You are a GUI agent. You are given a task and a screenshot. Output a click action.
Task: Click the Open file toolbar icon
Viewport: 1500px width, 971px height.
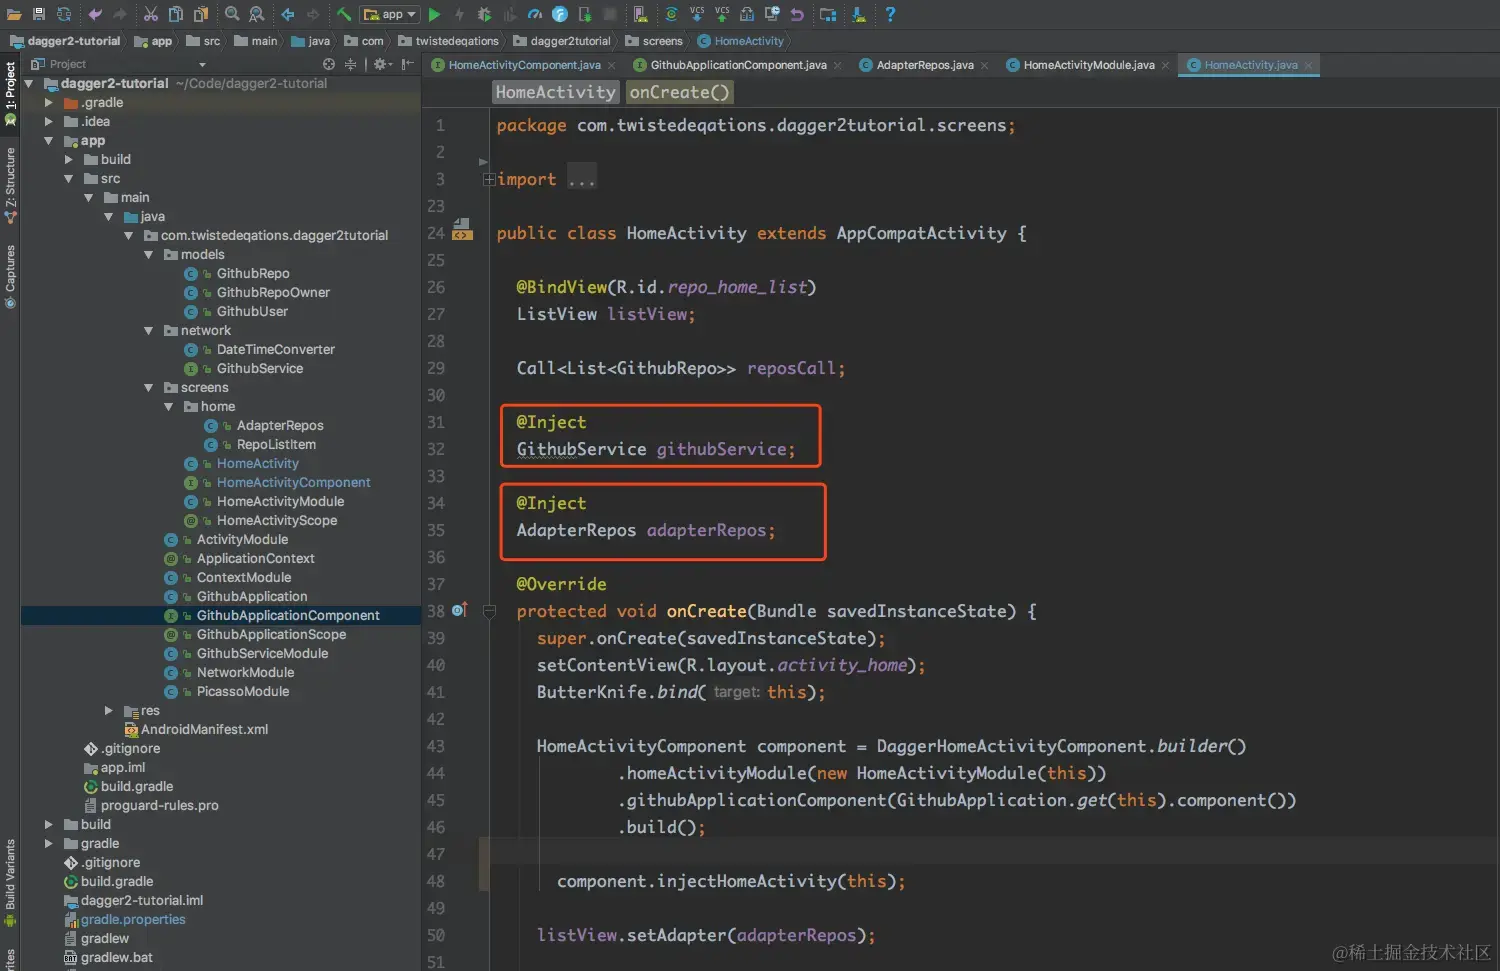coord(14,14)
